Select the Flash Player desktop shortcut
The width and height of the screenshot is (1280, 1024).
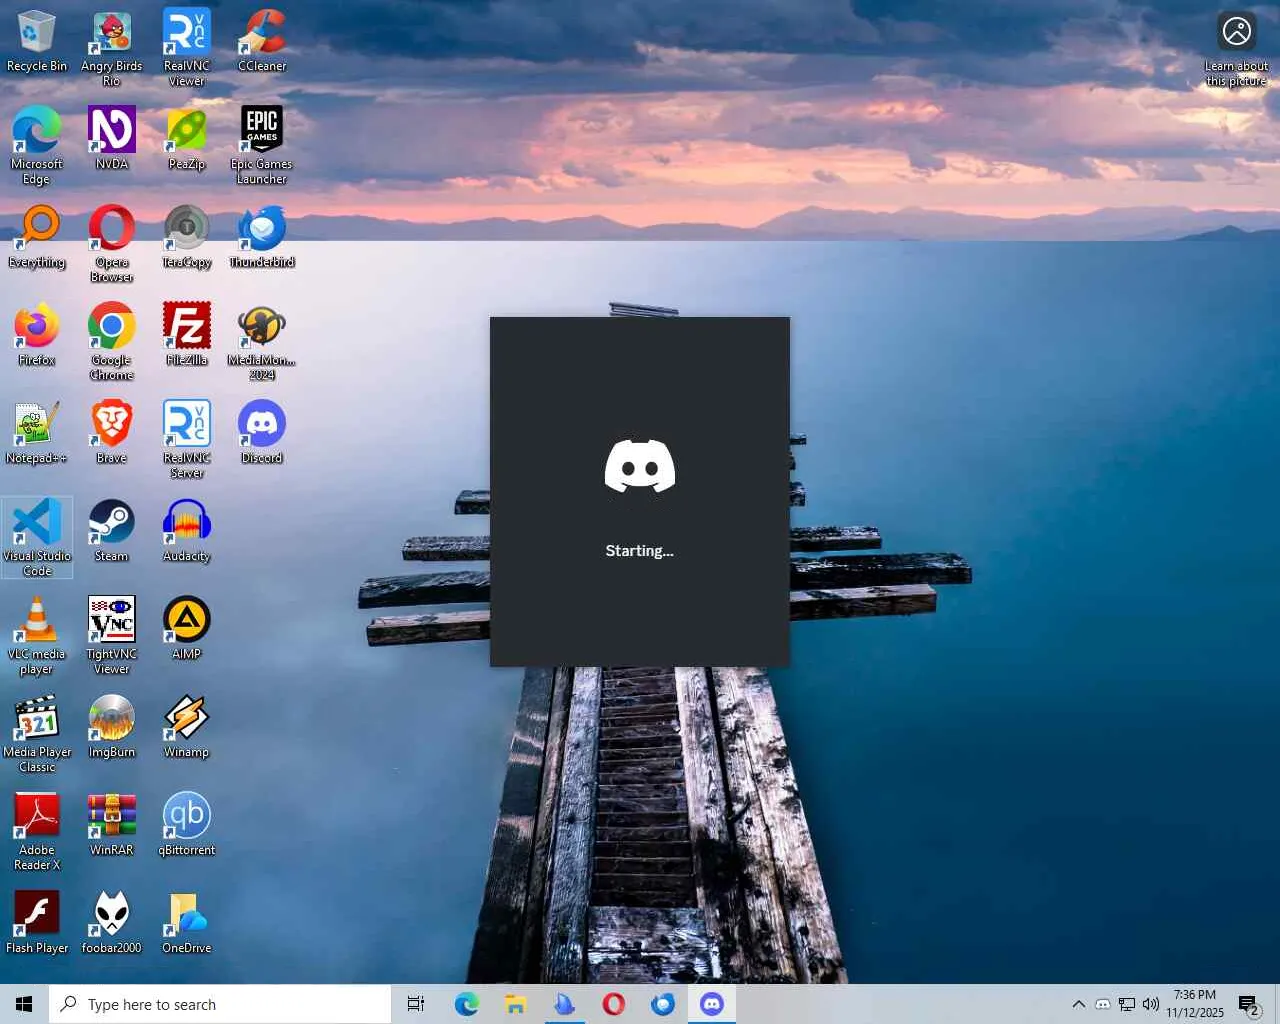[x=37, y=923]
